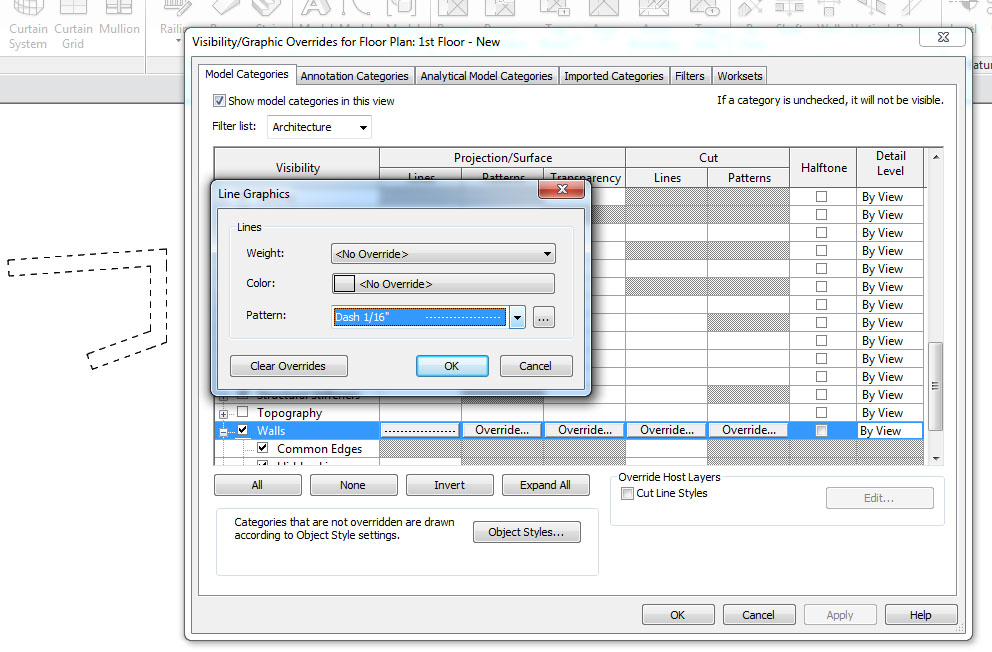
Task: Check the Topography visibility checkbox
Action: point(242,413)
